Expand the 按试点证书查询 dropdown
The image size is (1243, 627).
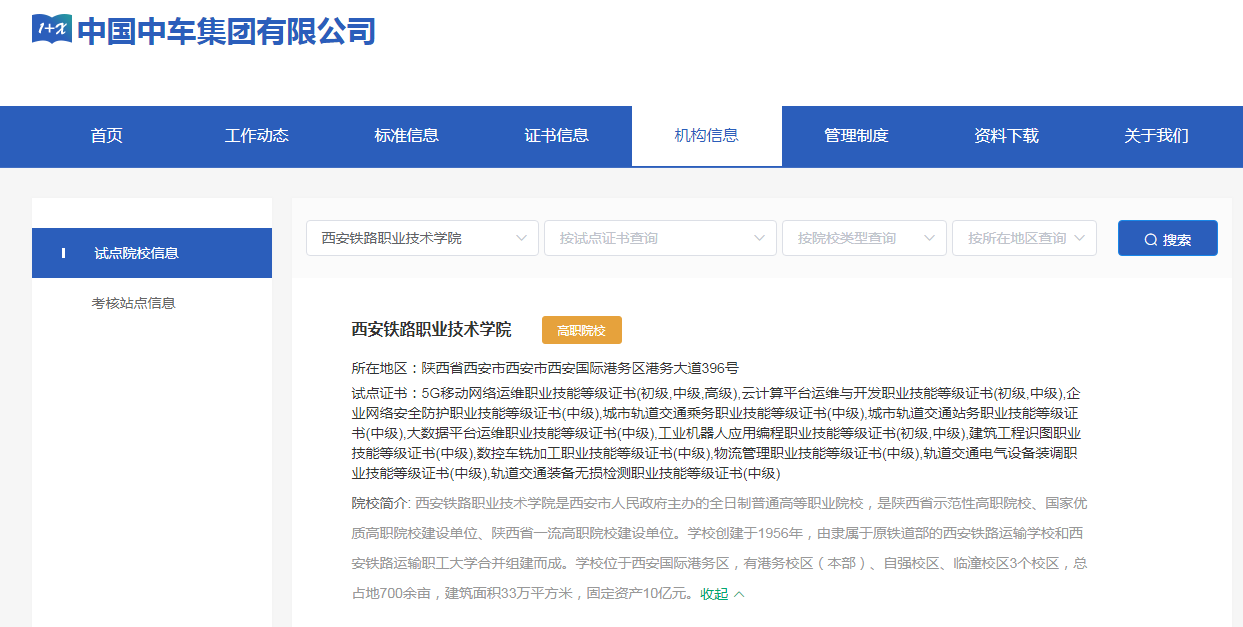[x=660, y=238]
